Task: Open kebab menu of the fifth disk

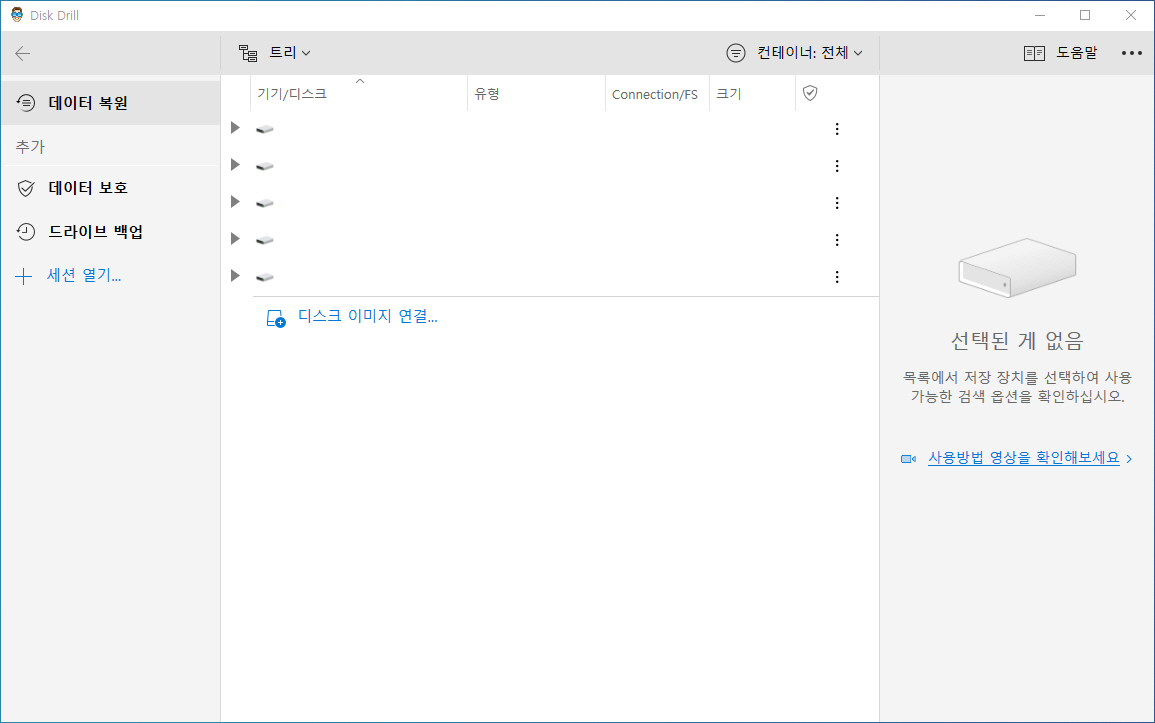Action: [x=837, y=277]
